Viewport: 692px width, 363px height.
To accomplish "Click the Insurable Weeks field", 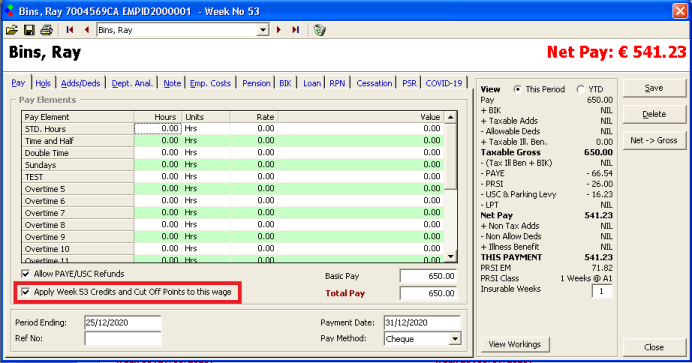I will tap(602, 291).
